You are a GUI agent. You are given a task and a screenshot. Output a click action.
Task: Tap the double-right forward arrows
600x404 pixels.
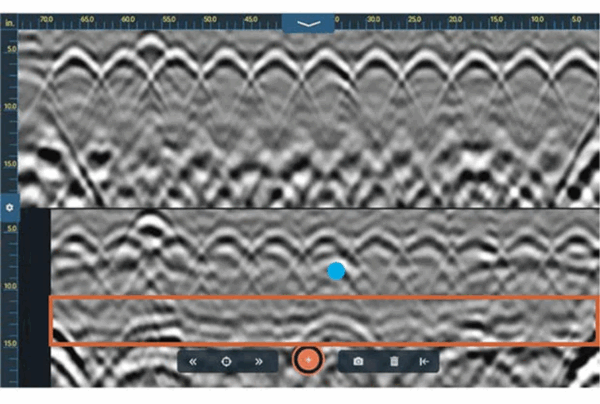259,362
